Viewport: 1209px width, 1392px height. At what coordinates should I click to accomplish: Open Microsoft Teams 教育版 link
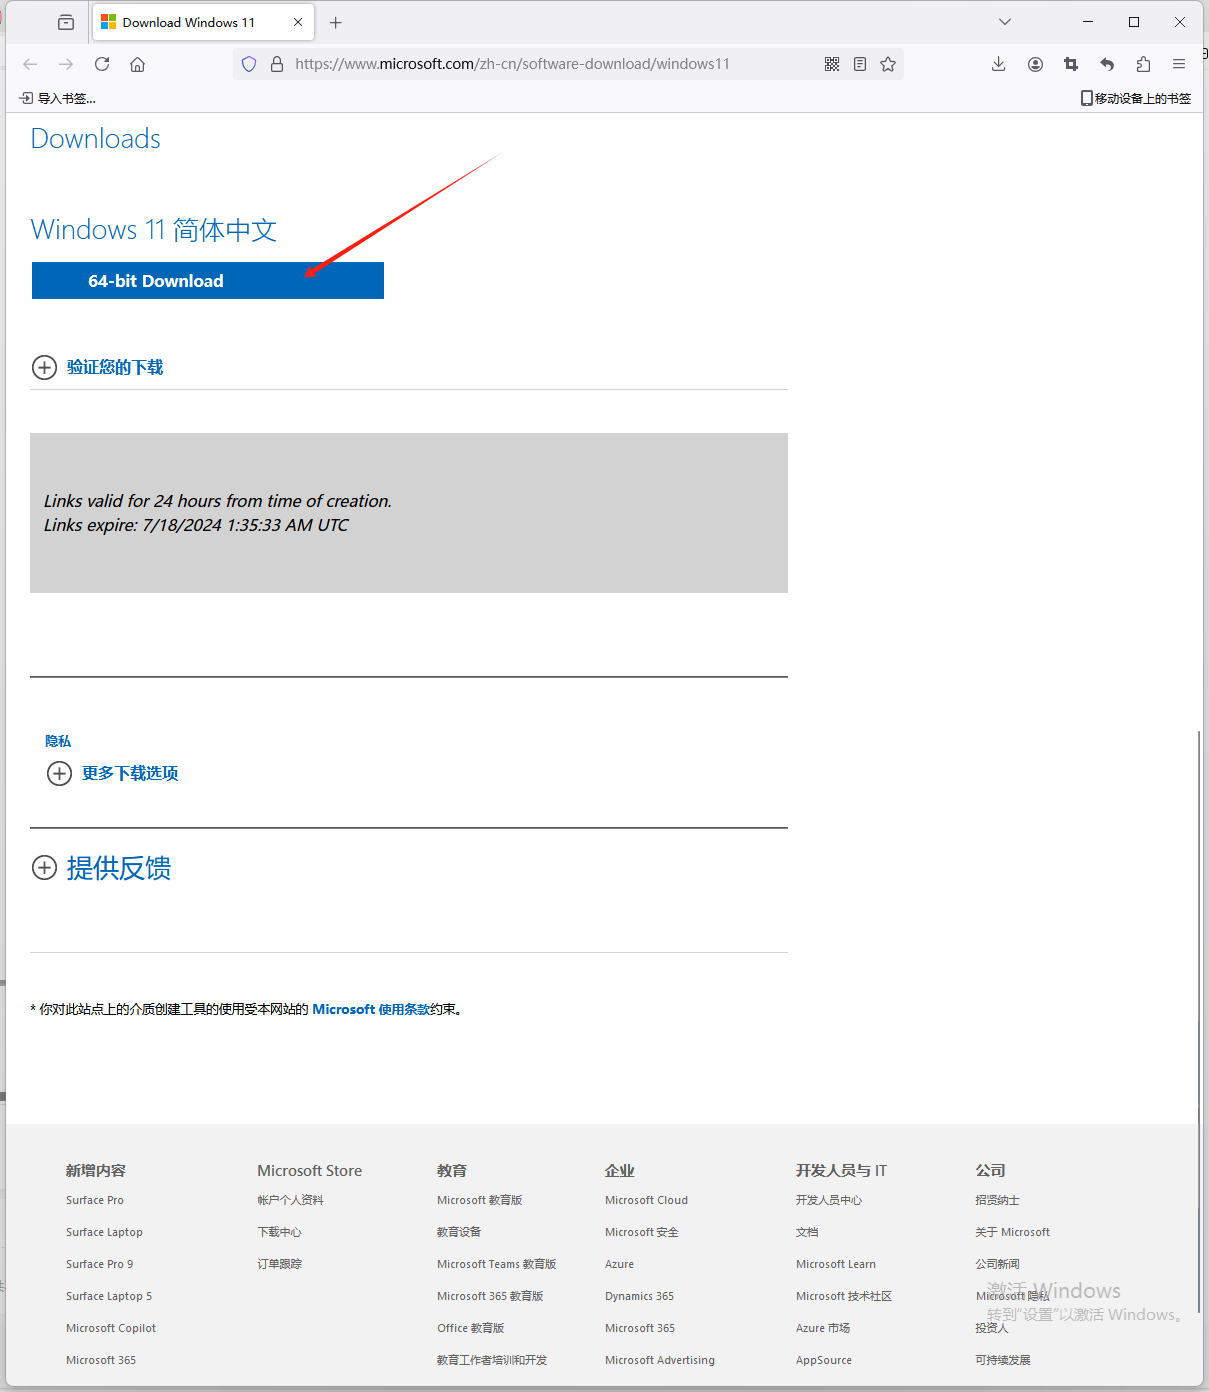coord(496,1264)
